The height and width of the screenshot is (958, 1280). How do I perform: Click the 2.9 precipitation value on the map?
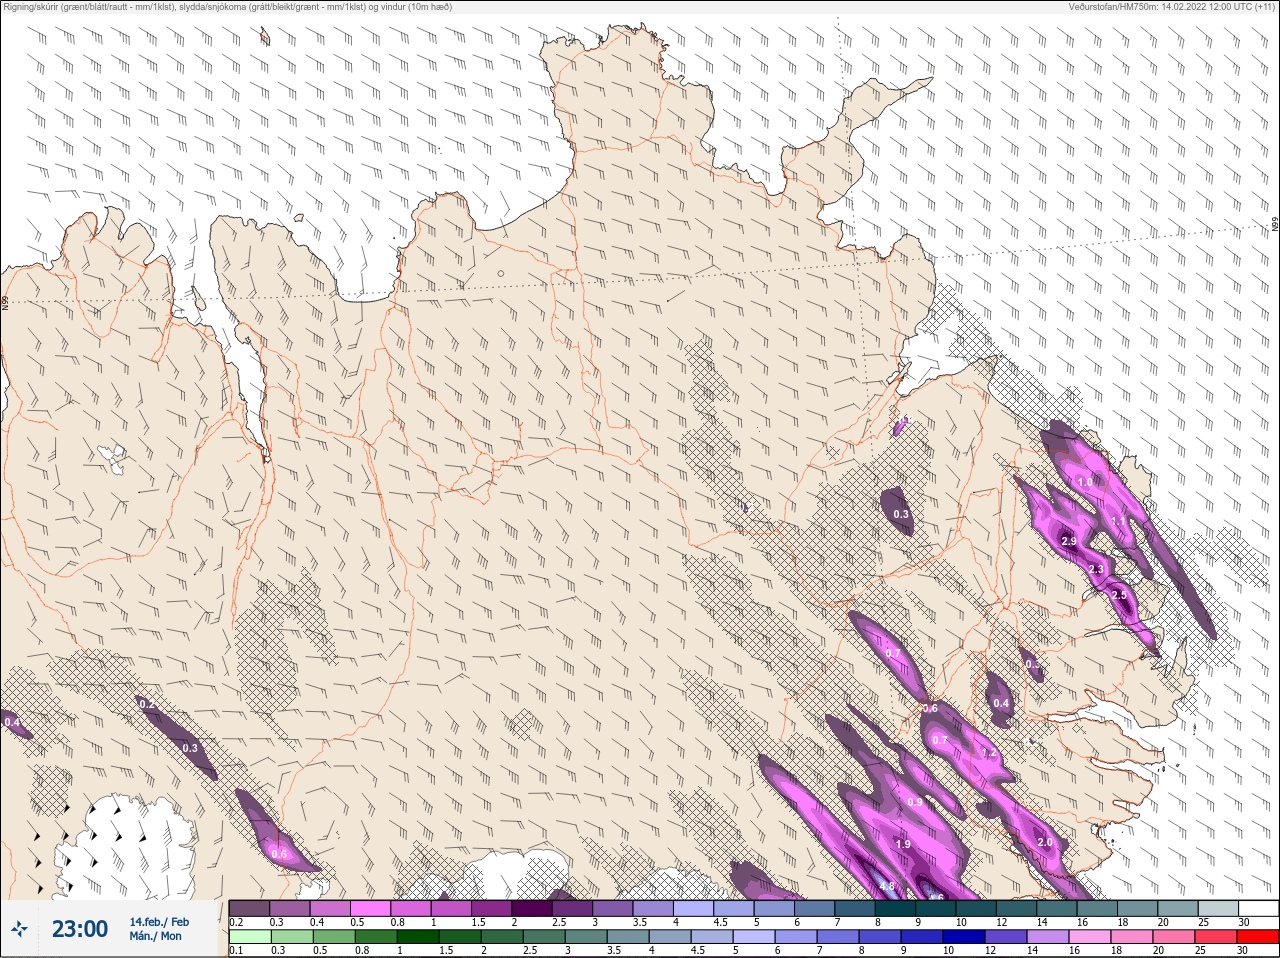click(x=1068, y=541)
